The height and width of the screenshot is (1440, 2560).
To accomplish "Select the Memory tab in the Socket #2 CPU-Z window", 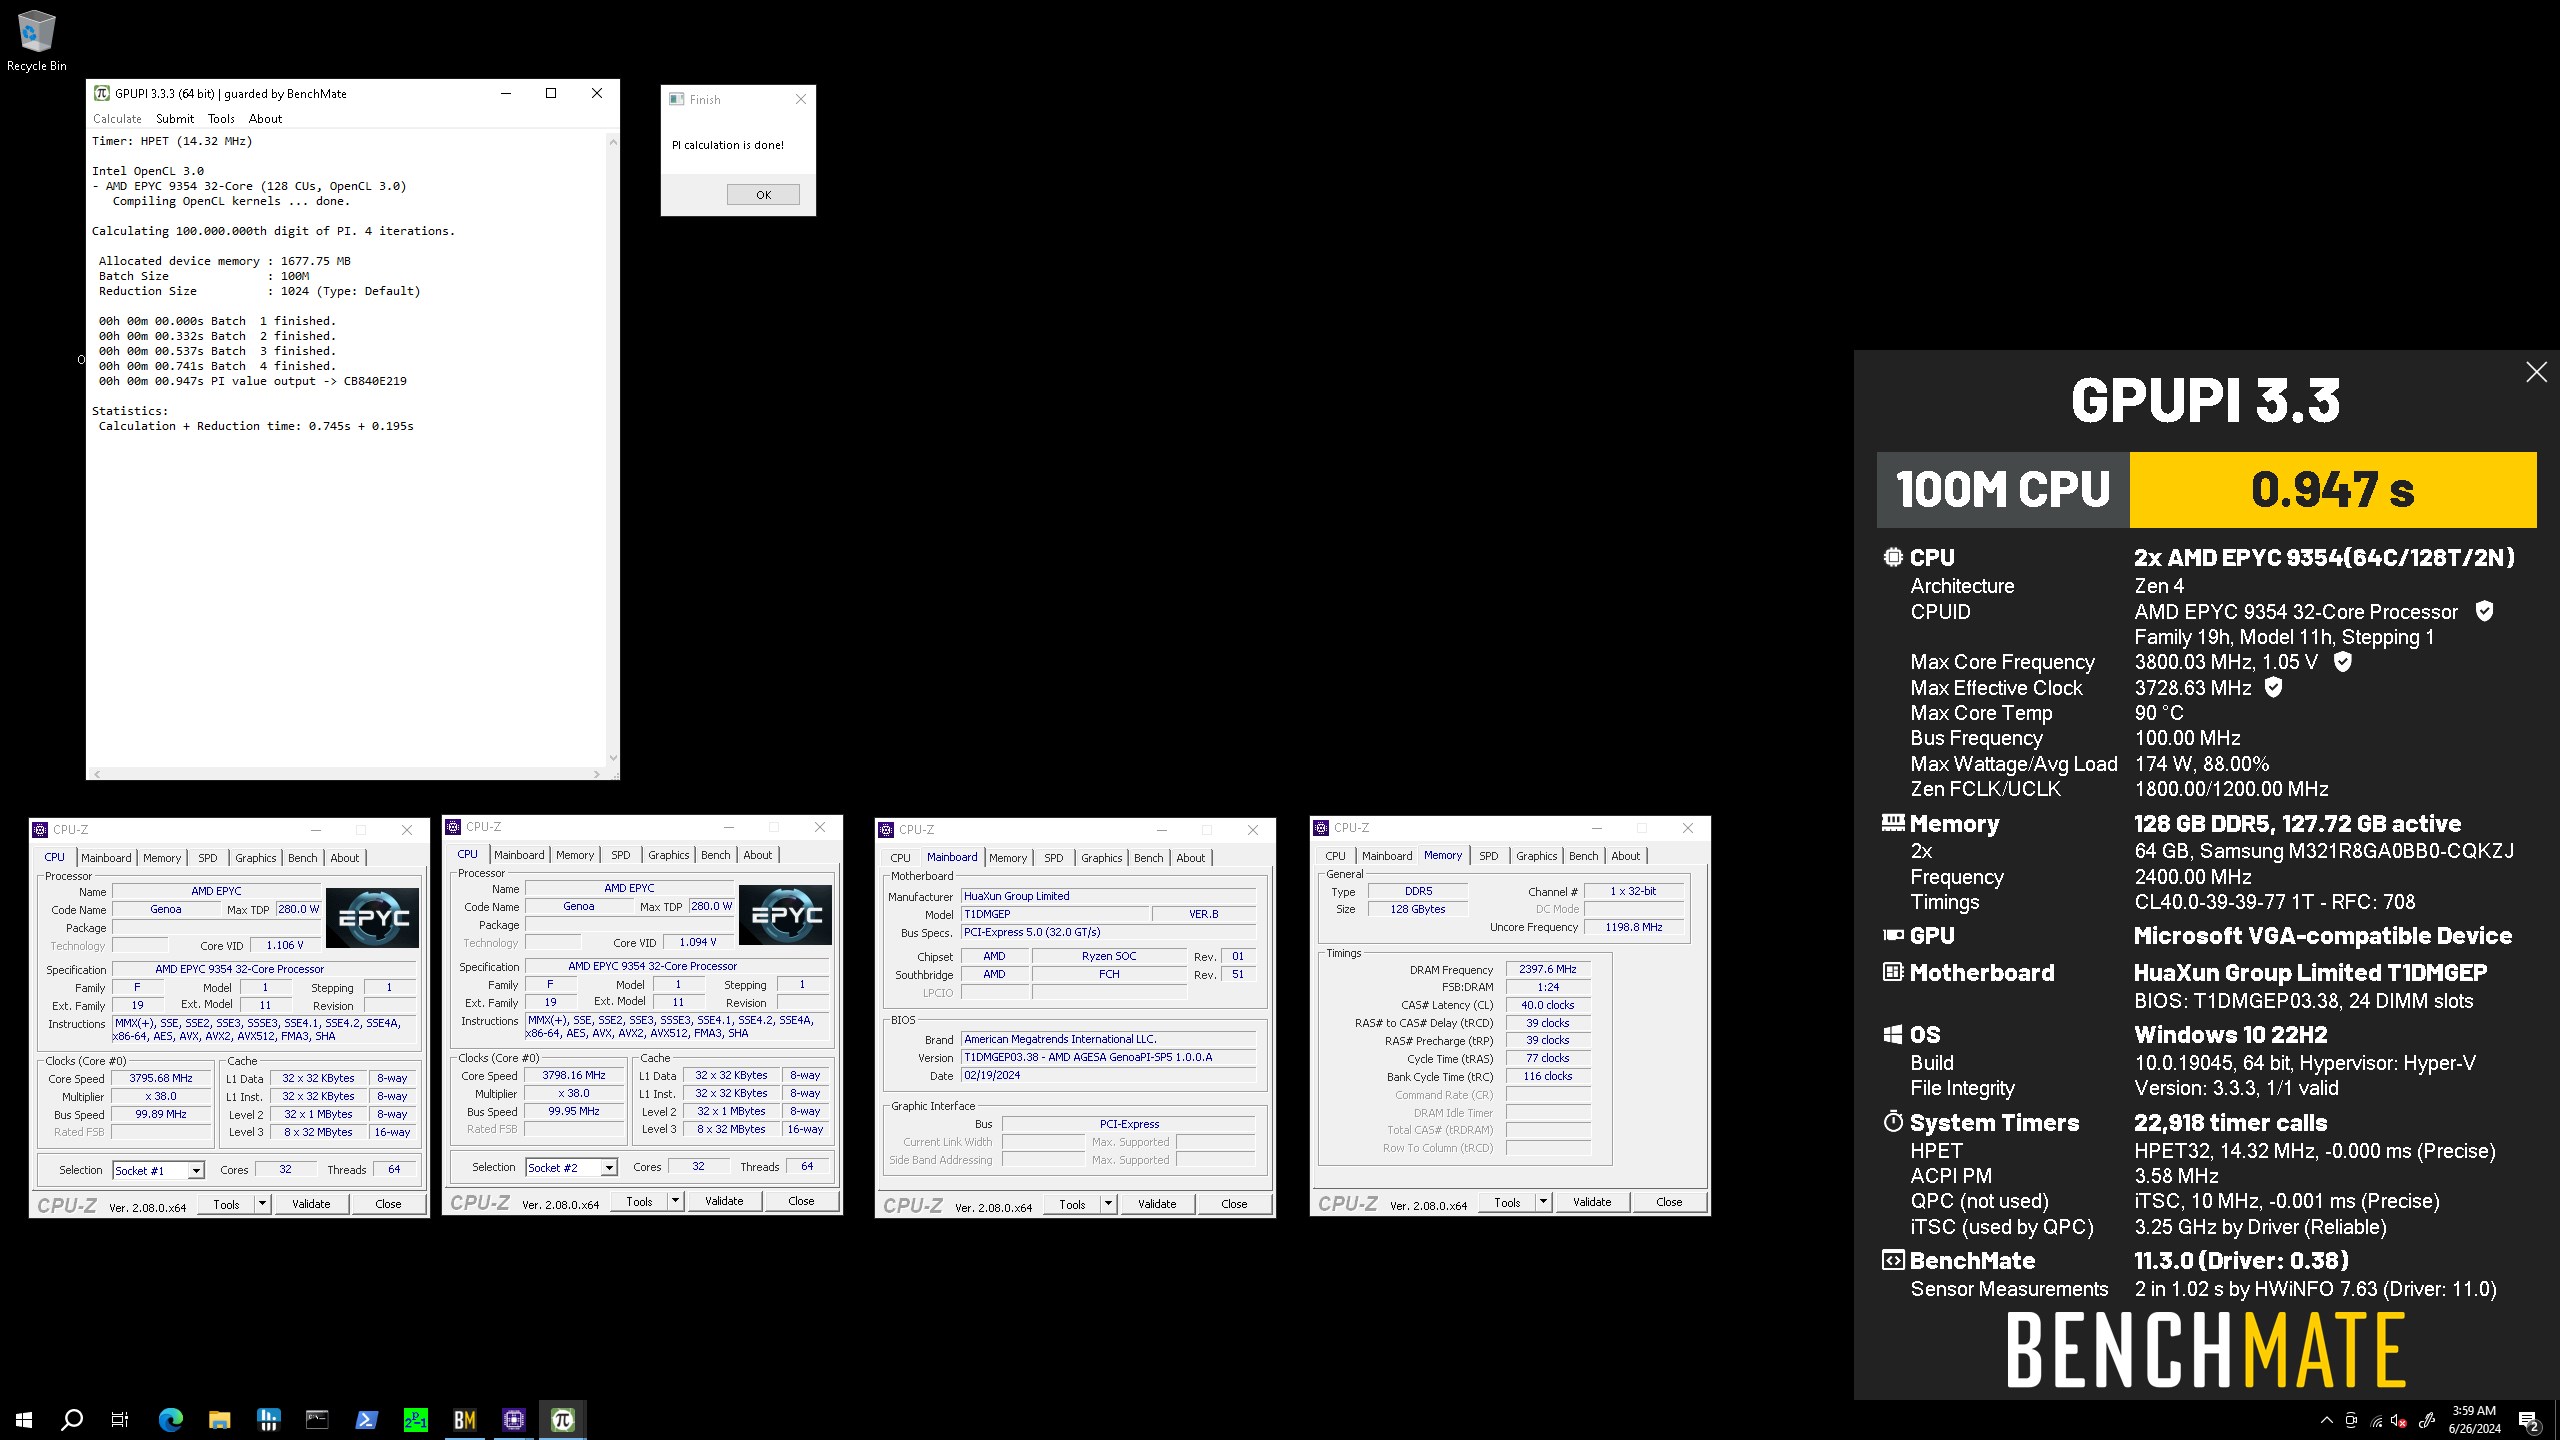I will [575, 855].
